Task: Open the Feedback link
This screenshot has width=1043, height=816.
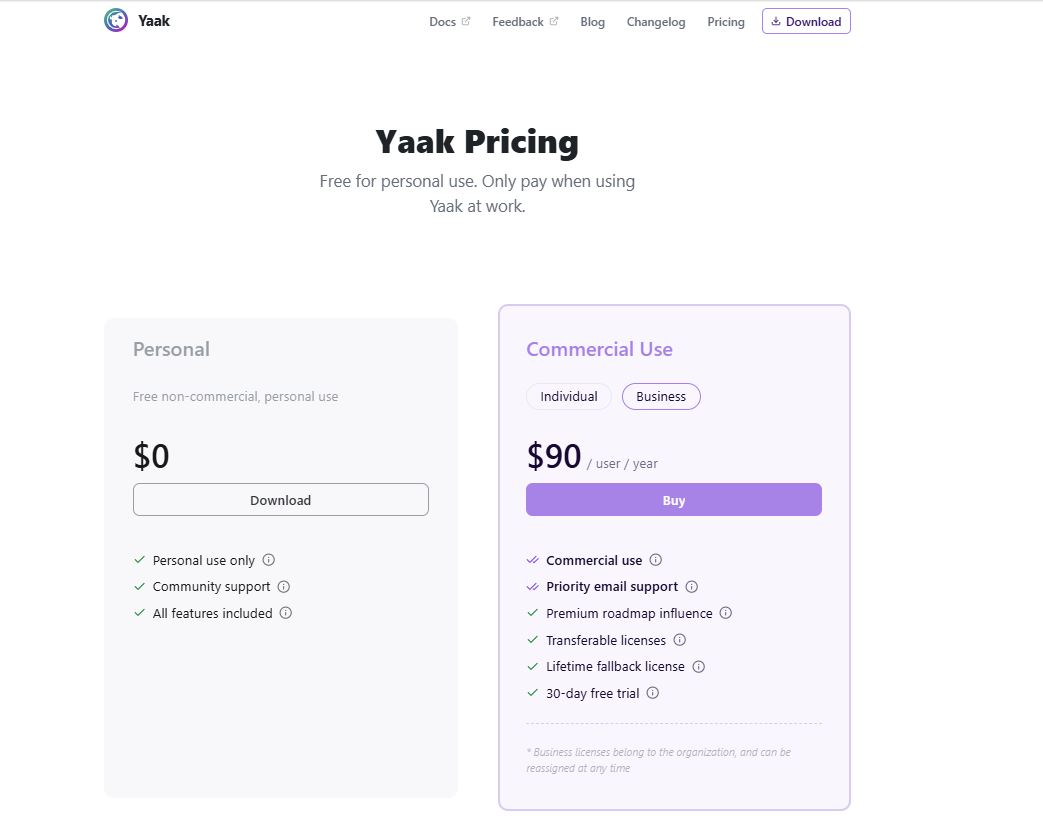Action: (518, 20)
